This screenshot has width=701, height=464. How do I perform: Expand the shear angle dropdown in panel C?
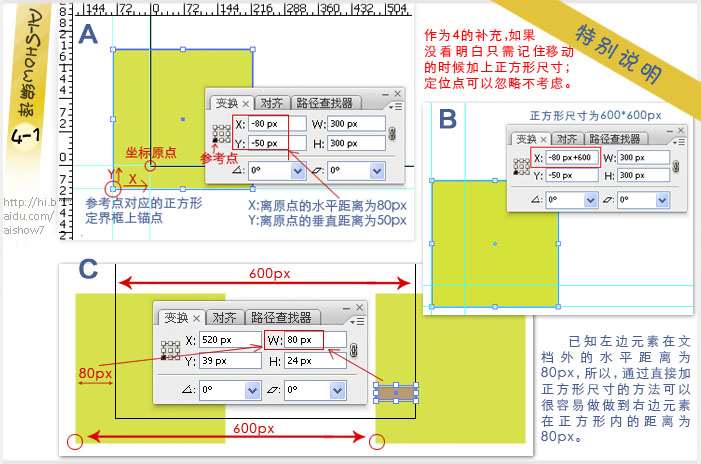(x=337, y=390)
